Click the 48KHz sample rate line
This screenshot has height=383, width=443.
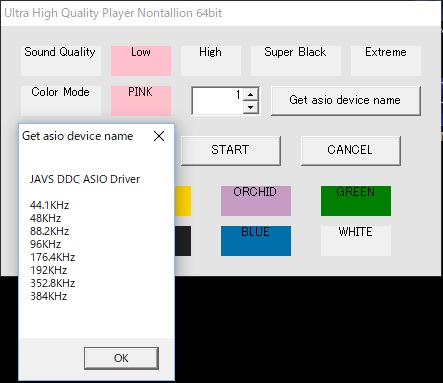coord(45,218)
